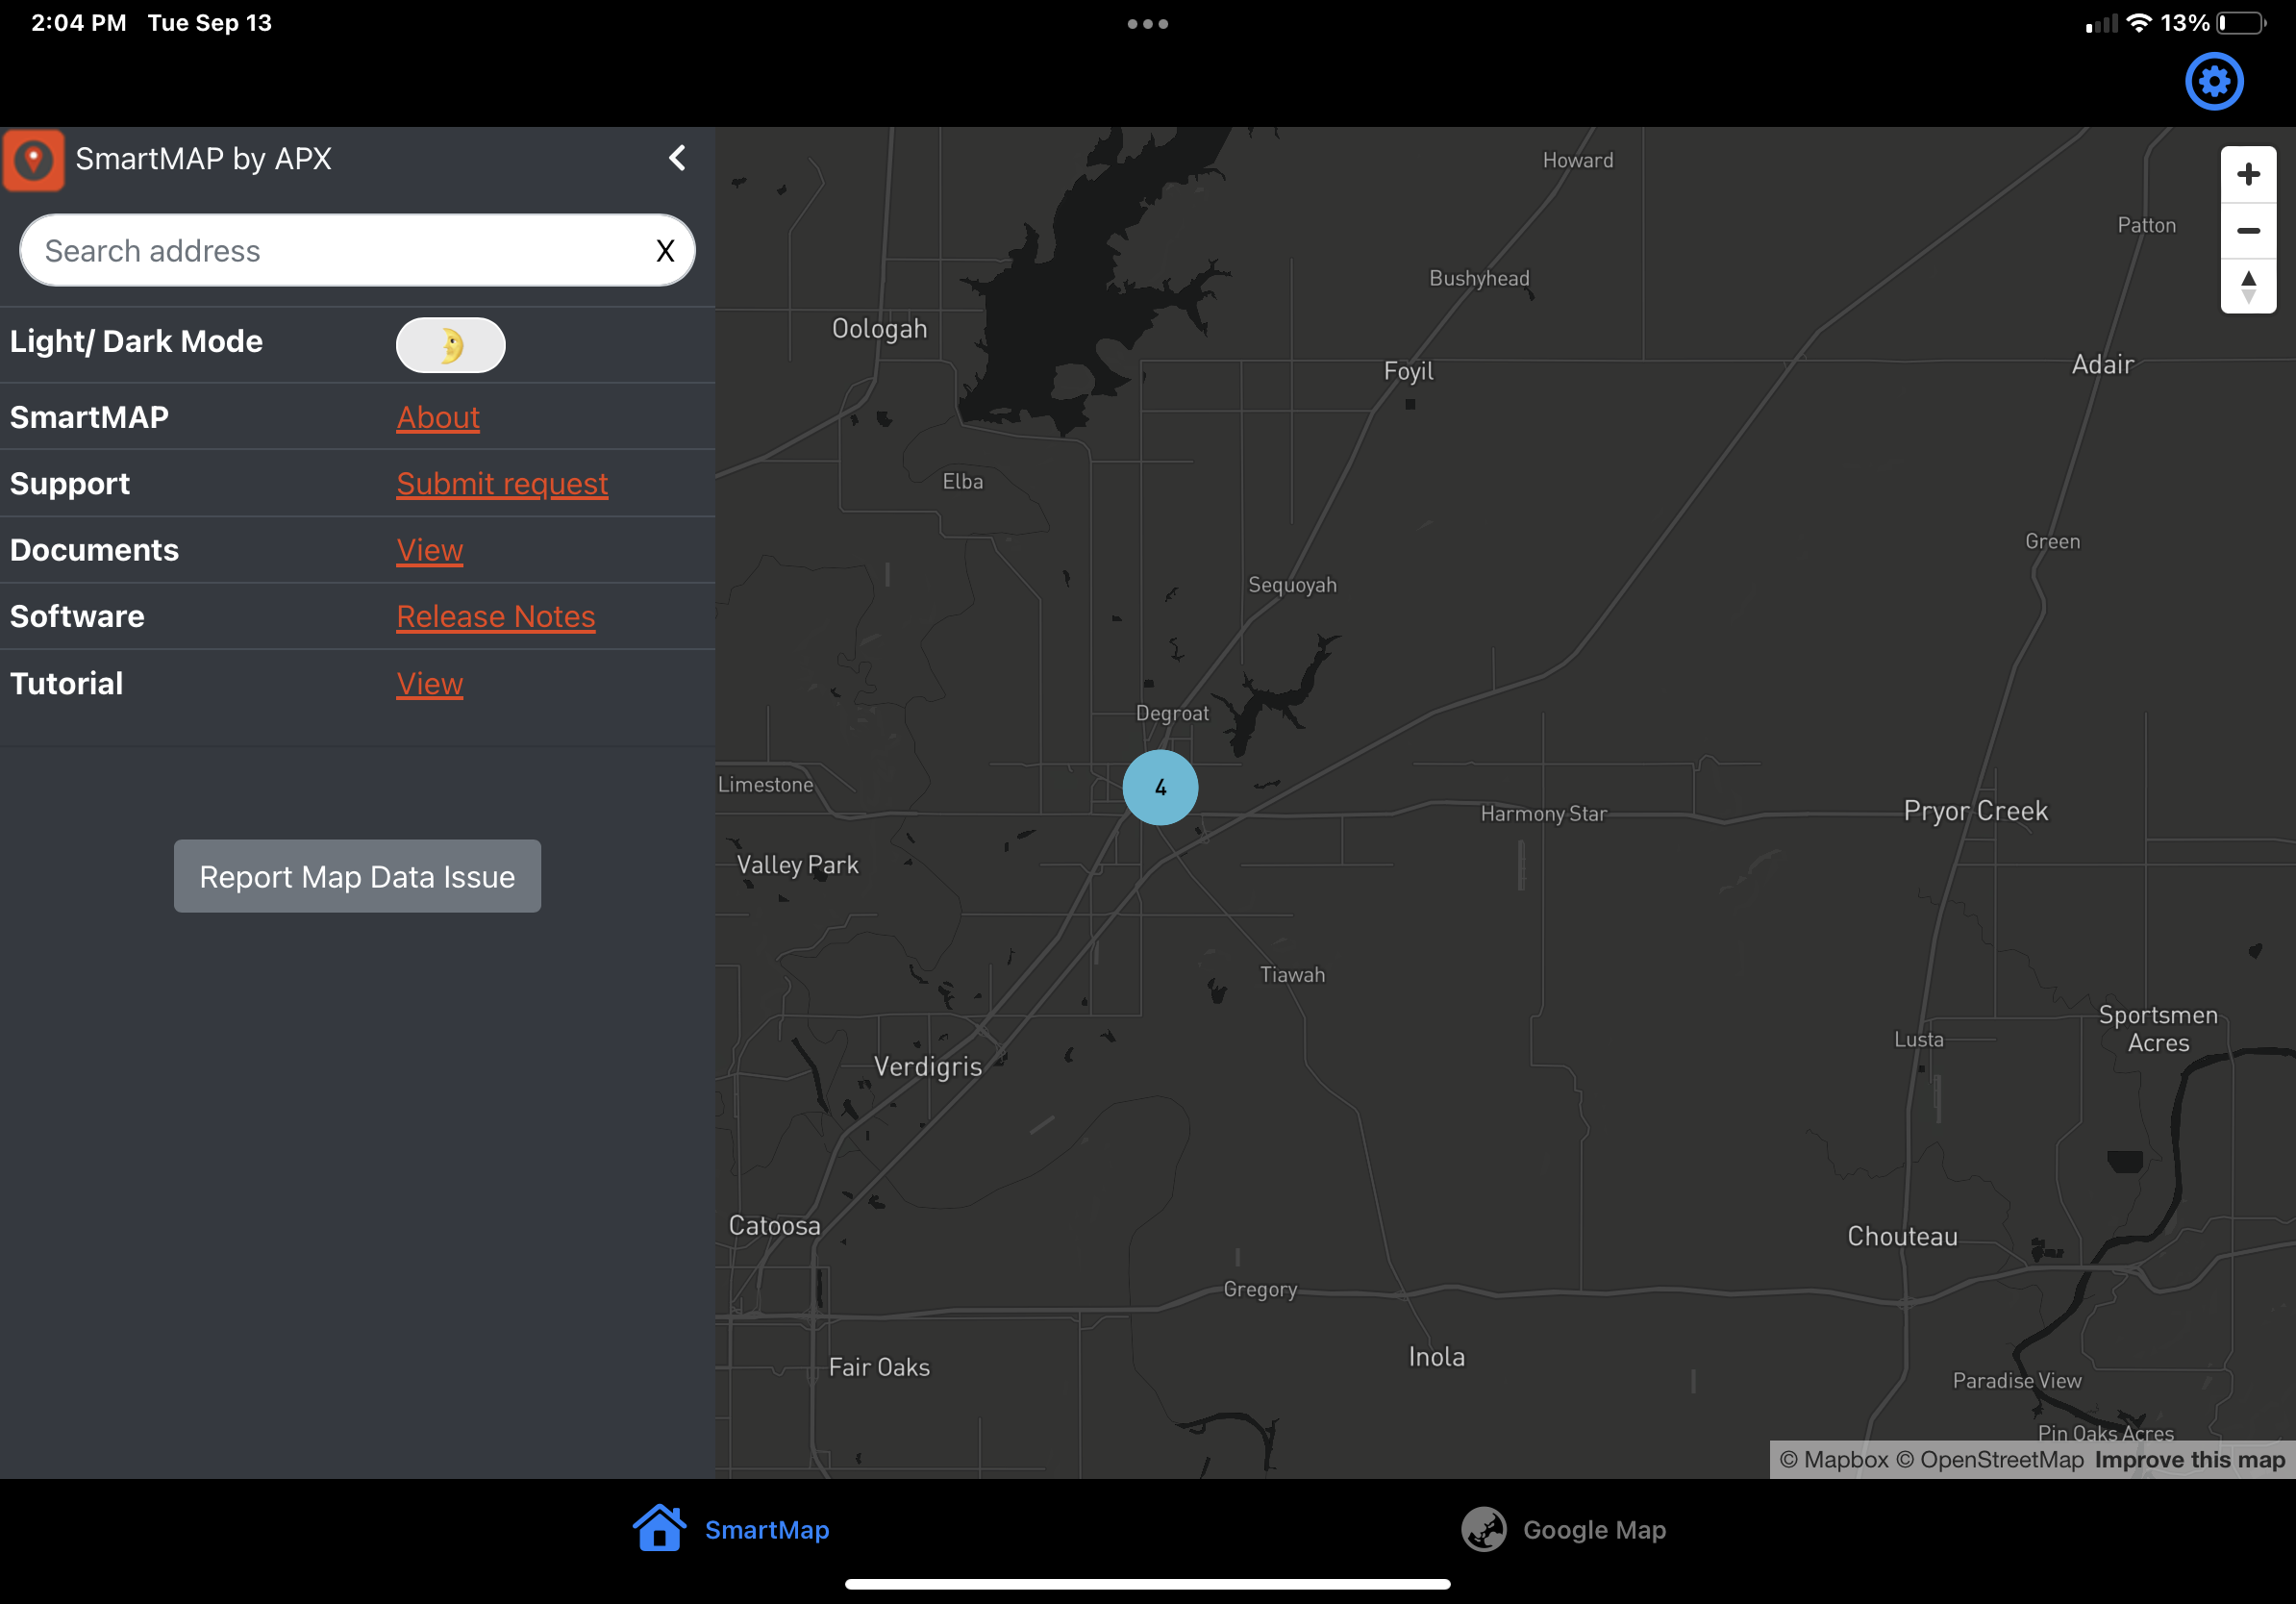Click the Inola map label
This screenshot has height=1604, width=2296.
point(1436,1357)
